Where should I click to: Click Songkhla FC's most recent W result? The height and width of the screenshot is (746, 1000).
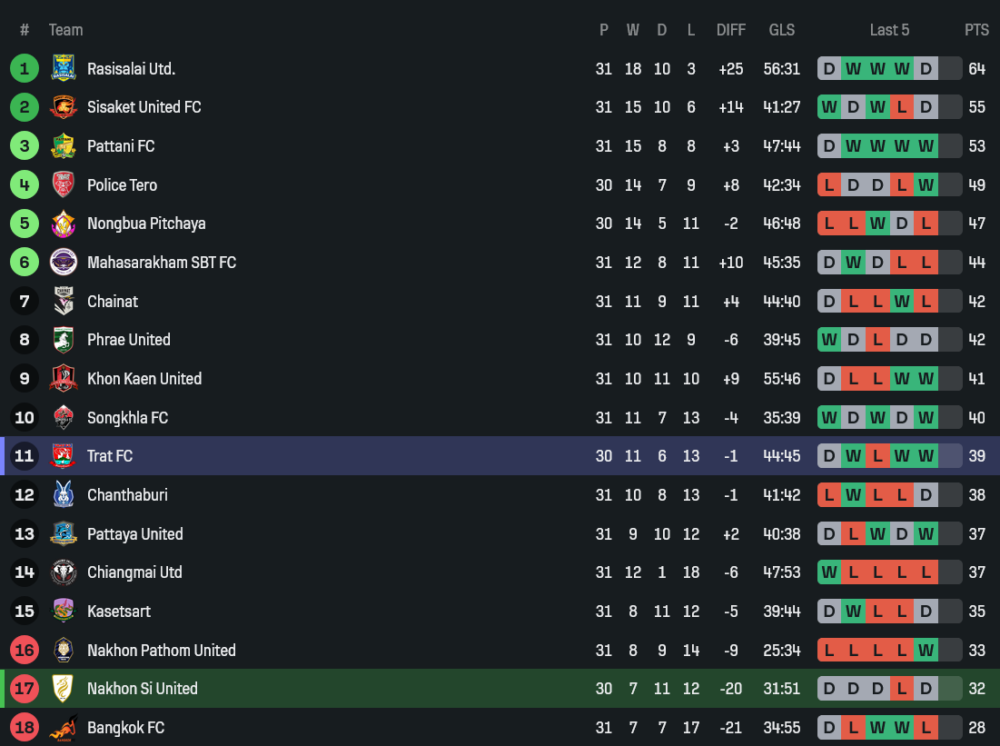926,417
